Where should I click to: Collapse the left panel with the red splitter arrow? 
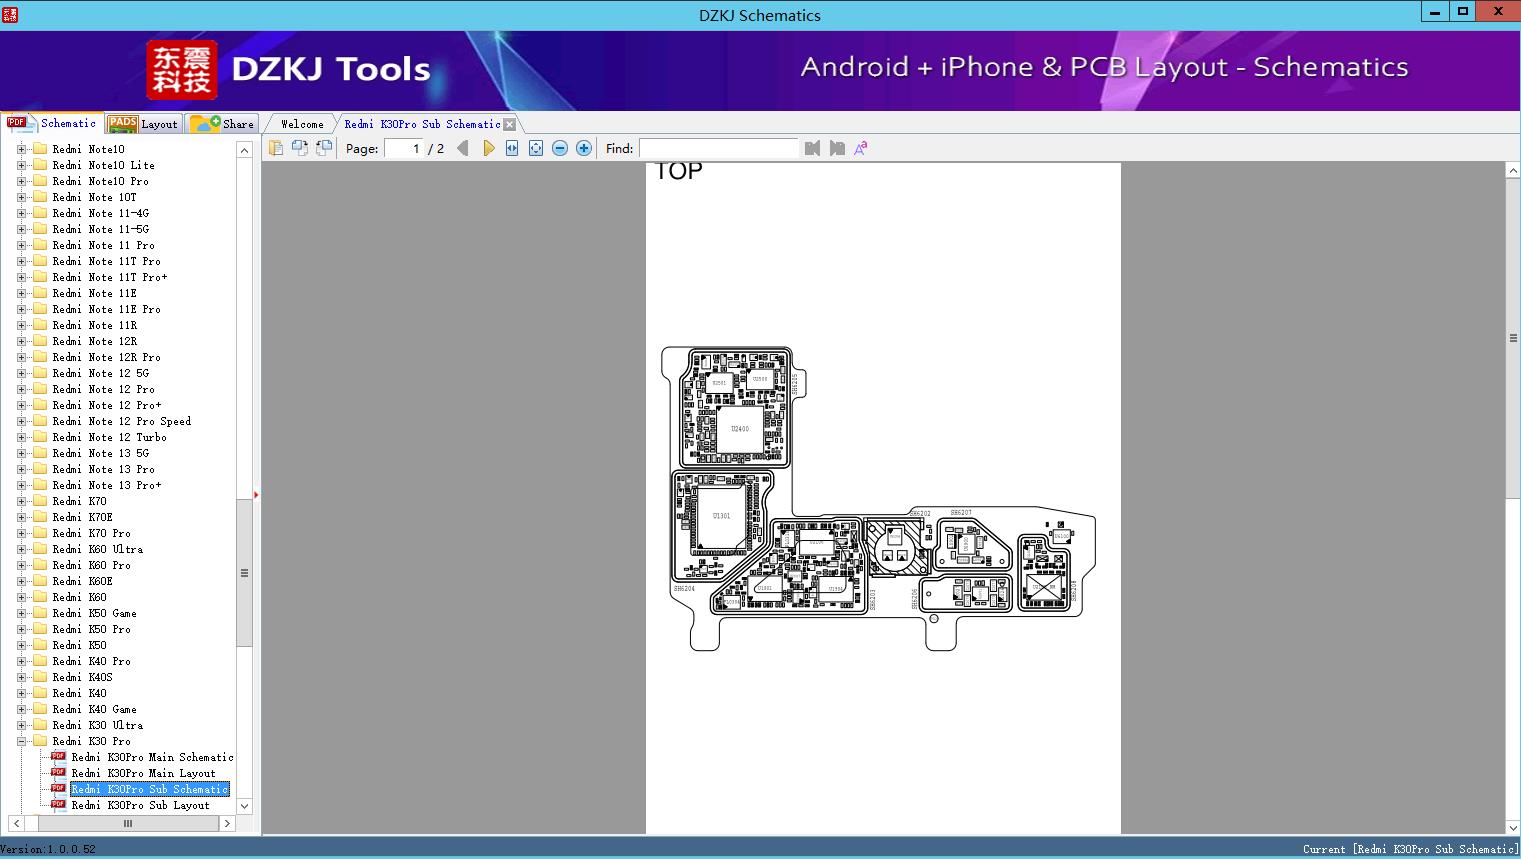pos(256,494)
